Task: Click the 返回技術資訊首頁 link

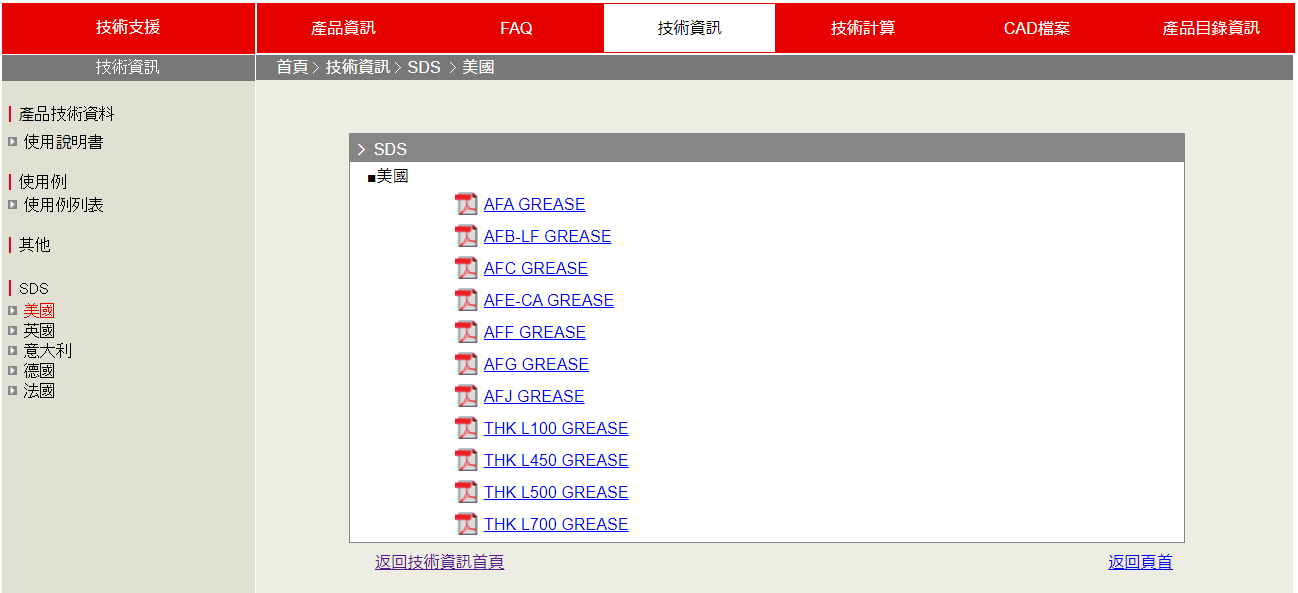Action: pyautogui.click(x=439, y=562)
